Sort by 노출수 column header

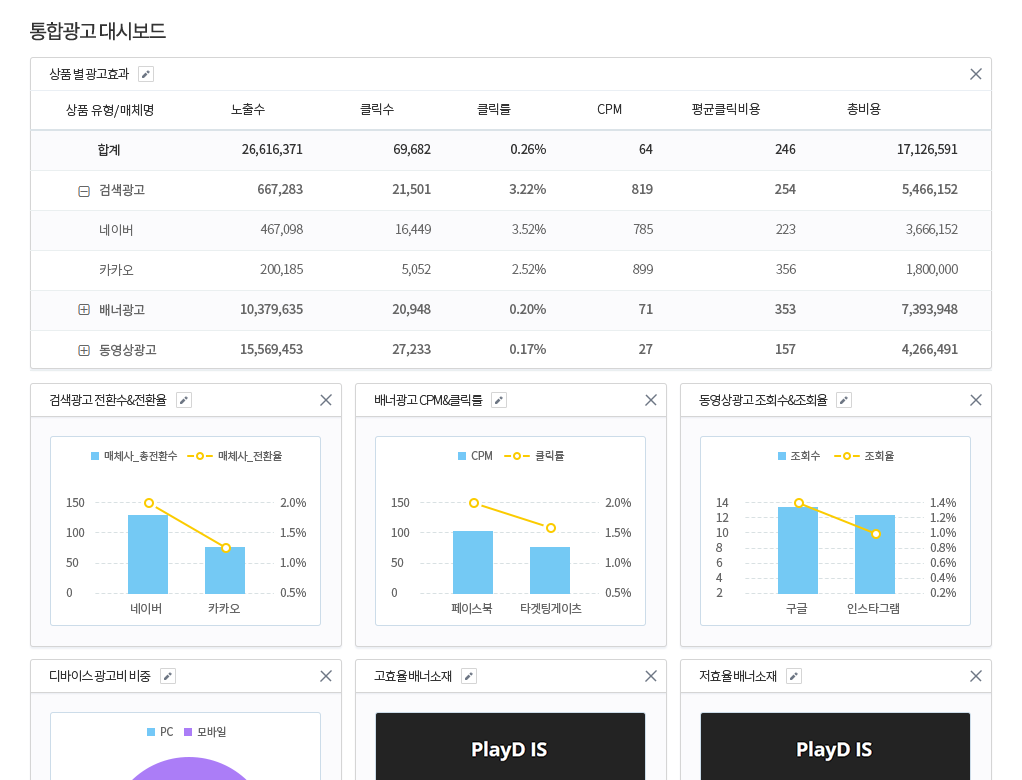tap(248, 110)
